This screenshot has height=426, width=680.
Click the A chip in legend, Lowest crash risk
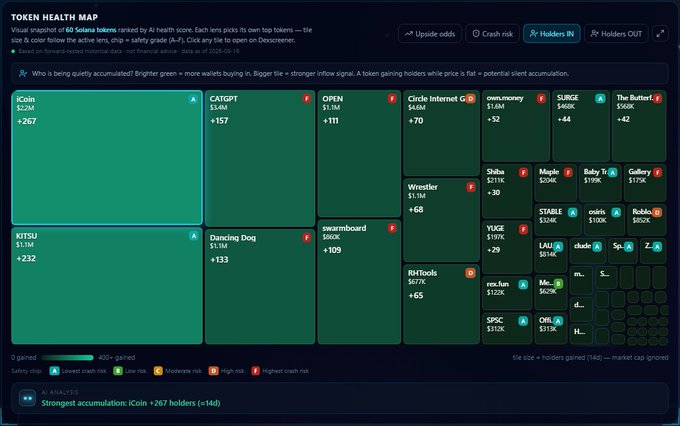(x=54, y=371)
